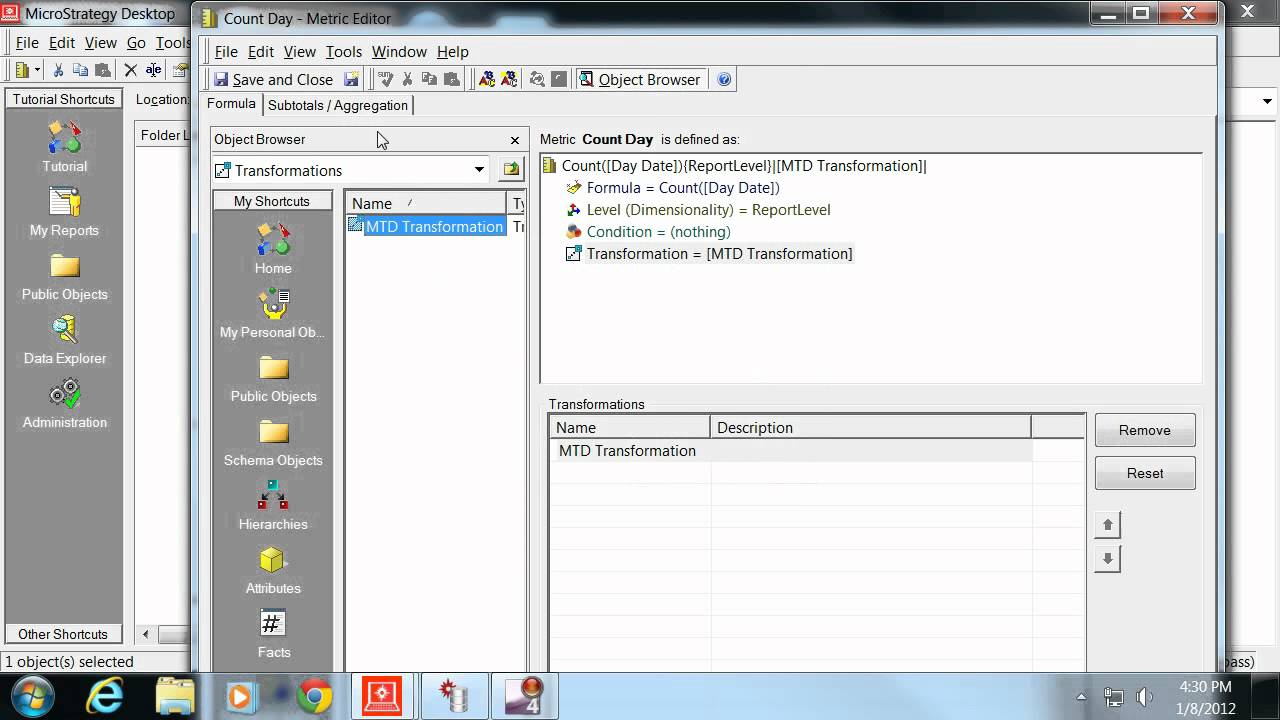This screenshot has height=720, width=1280.
Task: Open Internet Explorer from the taskbar
Action: (x=104, y=696)
